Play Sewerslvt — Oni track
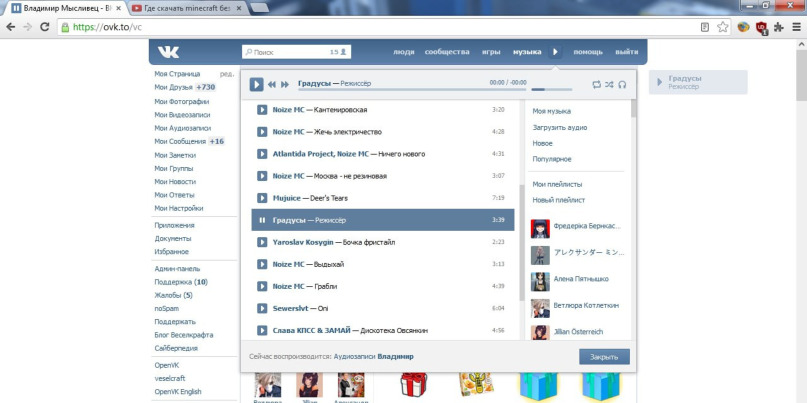The height and width of the screenshot is (403, 807). [262, 308]
